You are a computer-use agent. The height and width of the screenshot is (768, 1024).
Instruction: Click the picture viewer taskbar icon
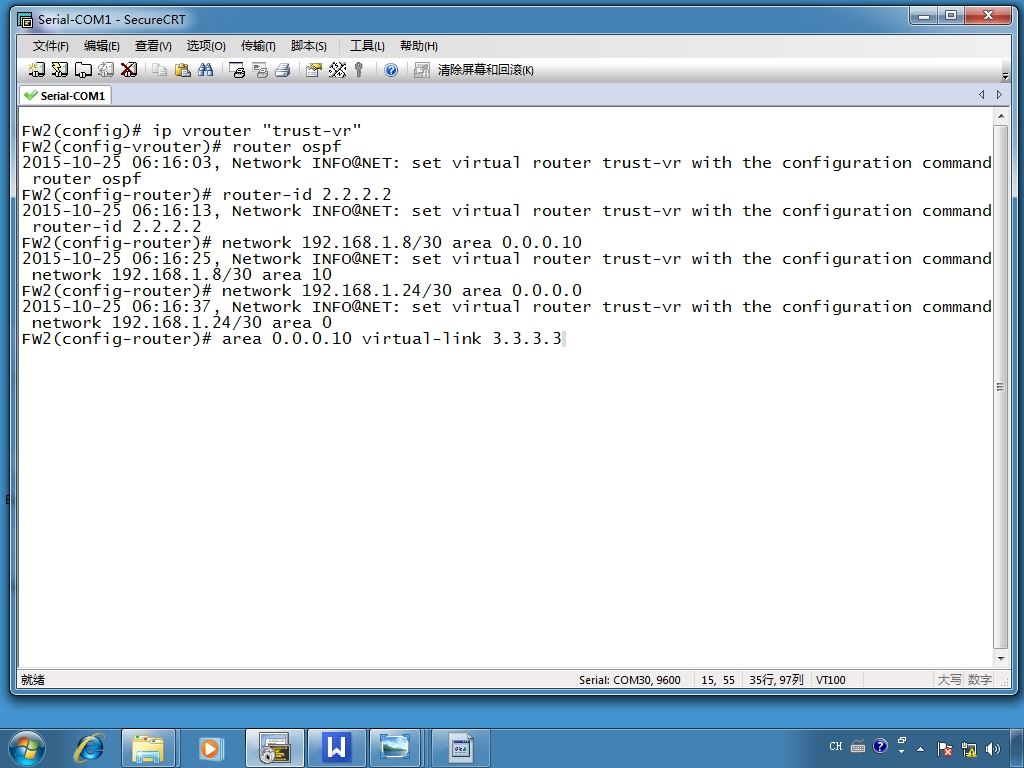[396, 748]
